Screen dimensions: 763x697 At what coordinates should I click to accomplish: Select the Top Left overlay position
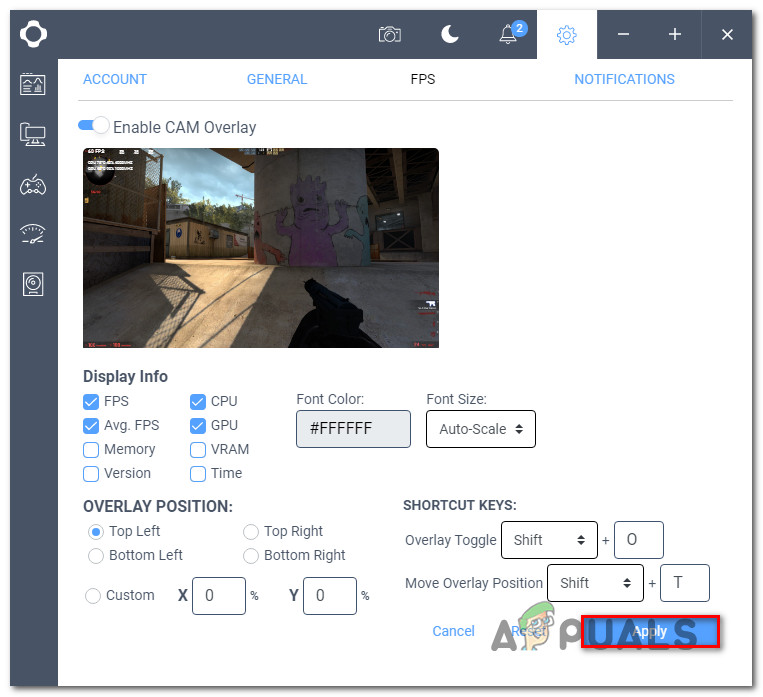pos(96,532)
